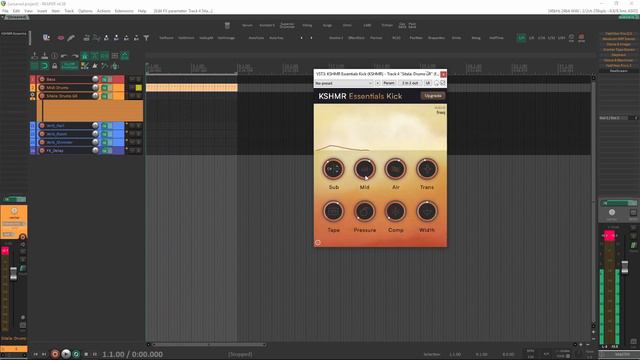Click the funnel filter icon
This screenshot has width=640, height=360.
point(146,38)
